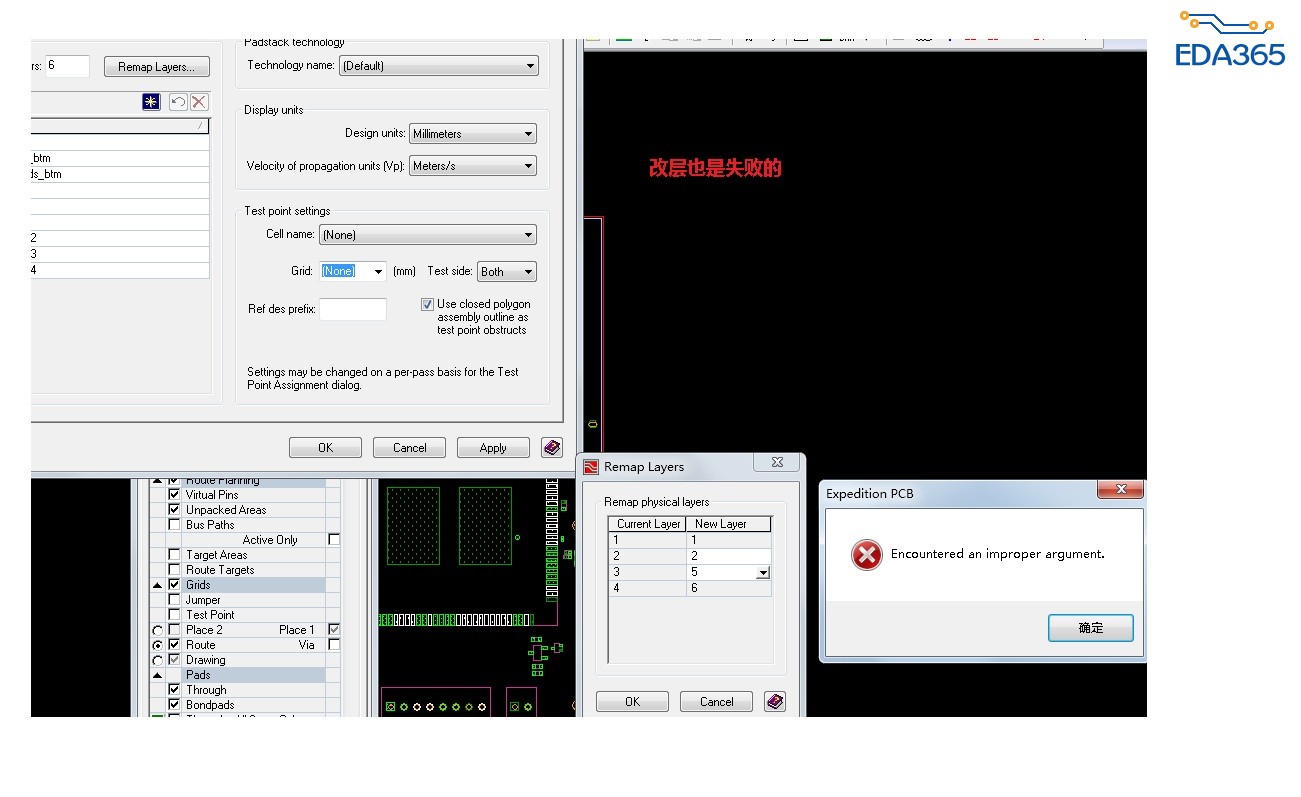Open New Layer dropdown for current layer 3
Viewport: 1301px width, 797px height.
[763, 573]
